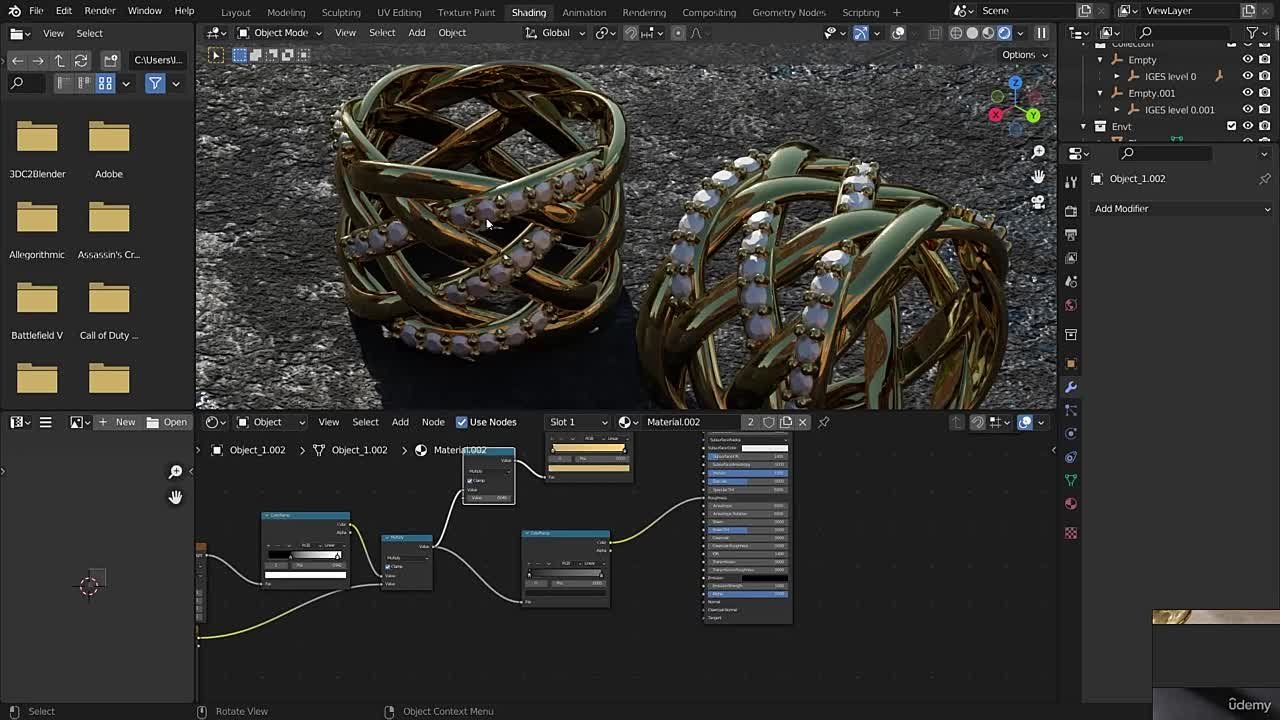
Task: Choose the box select new-selection mode icon
Action: (240, 55)
